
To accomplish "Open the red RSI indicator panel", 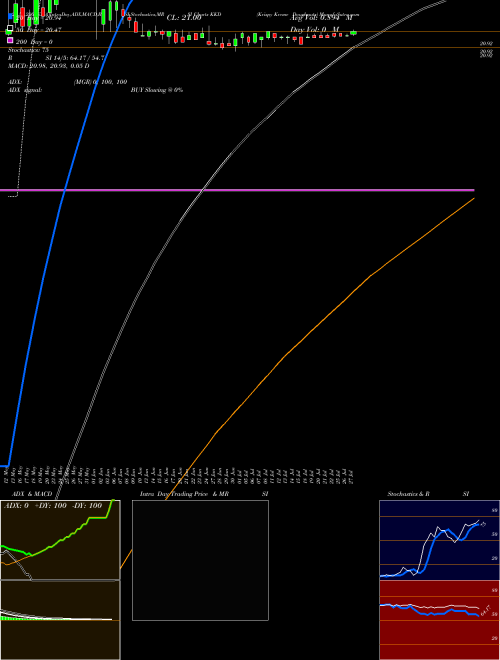I will (439, 620).
